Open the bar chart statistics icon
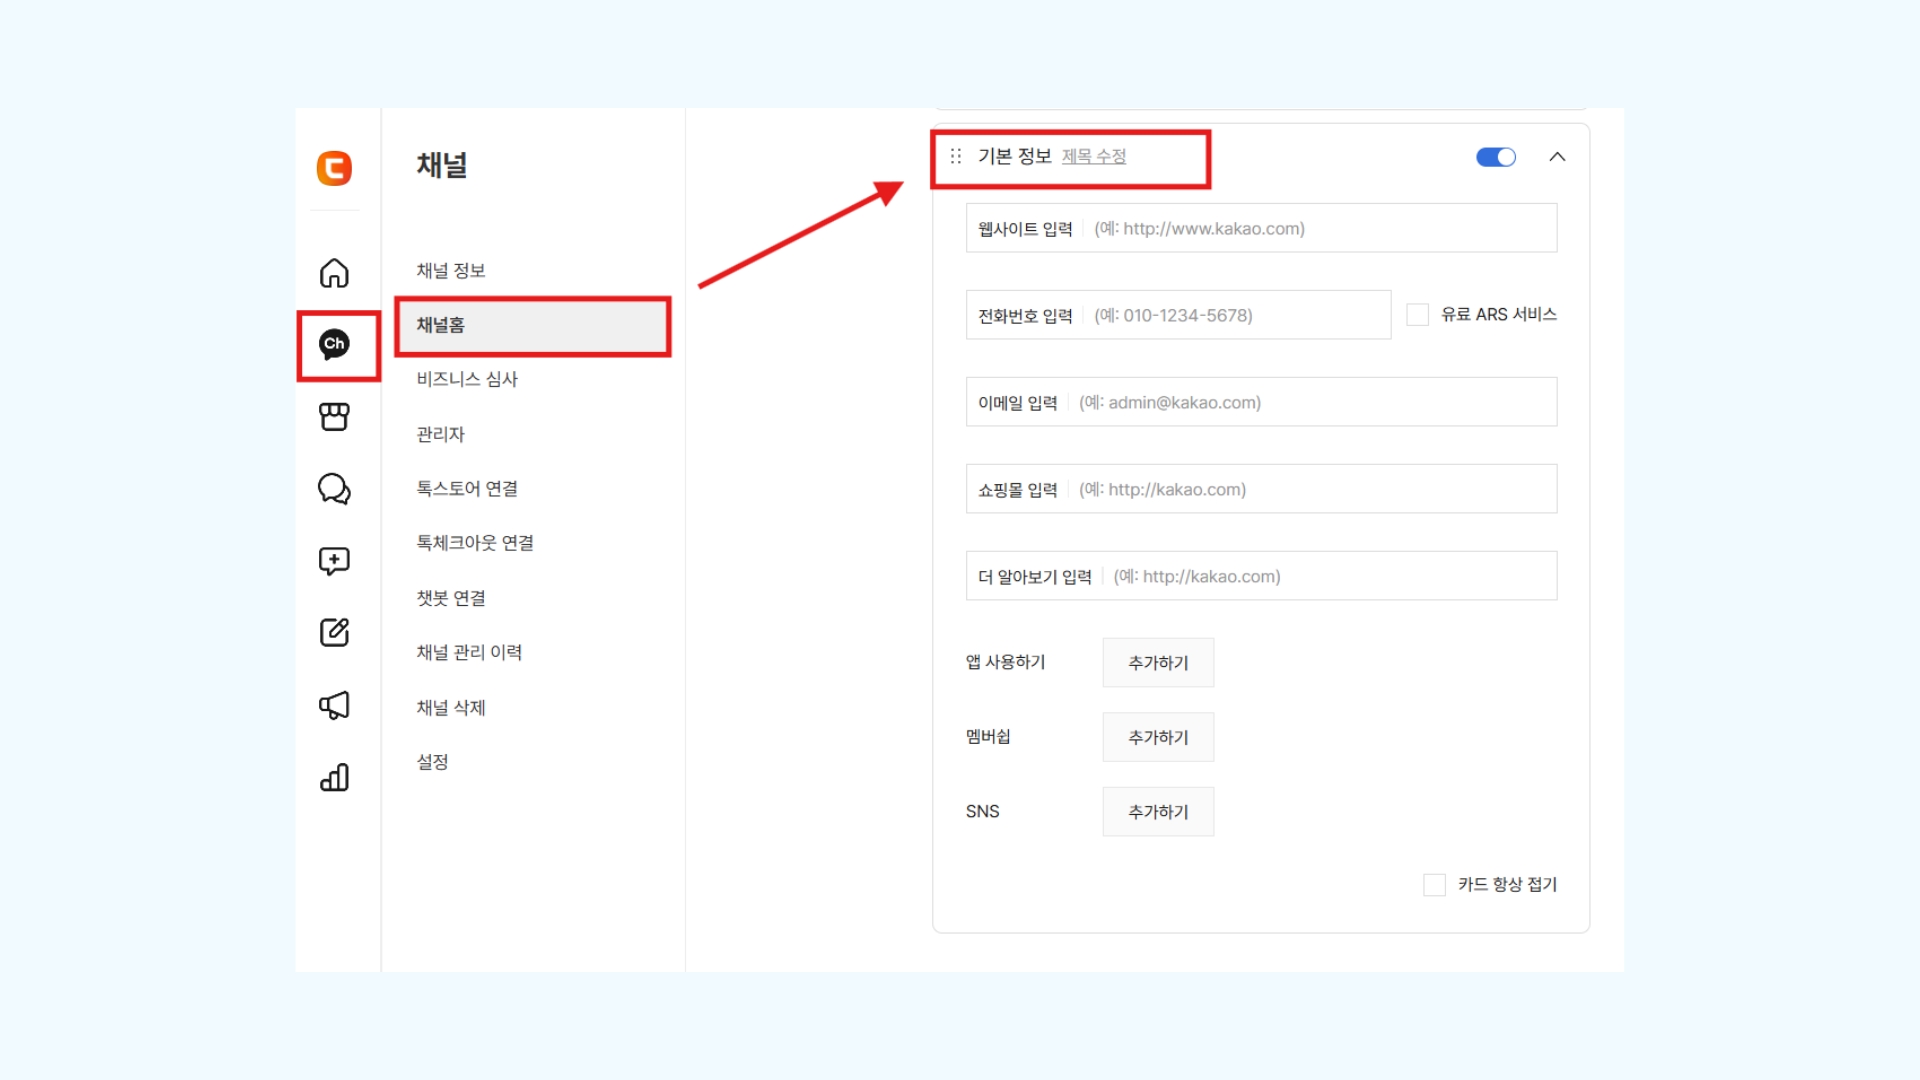The width and height of the screenshot is (1920, 1080). 334,777
